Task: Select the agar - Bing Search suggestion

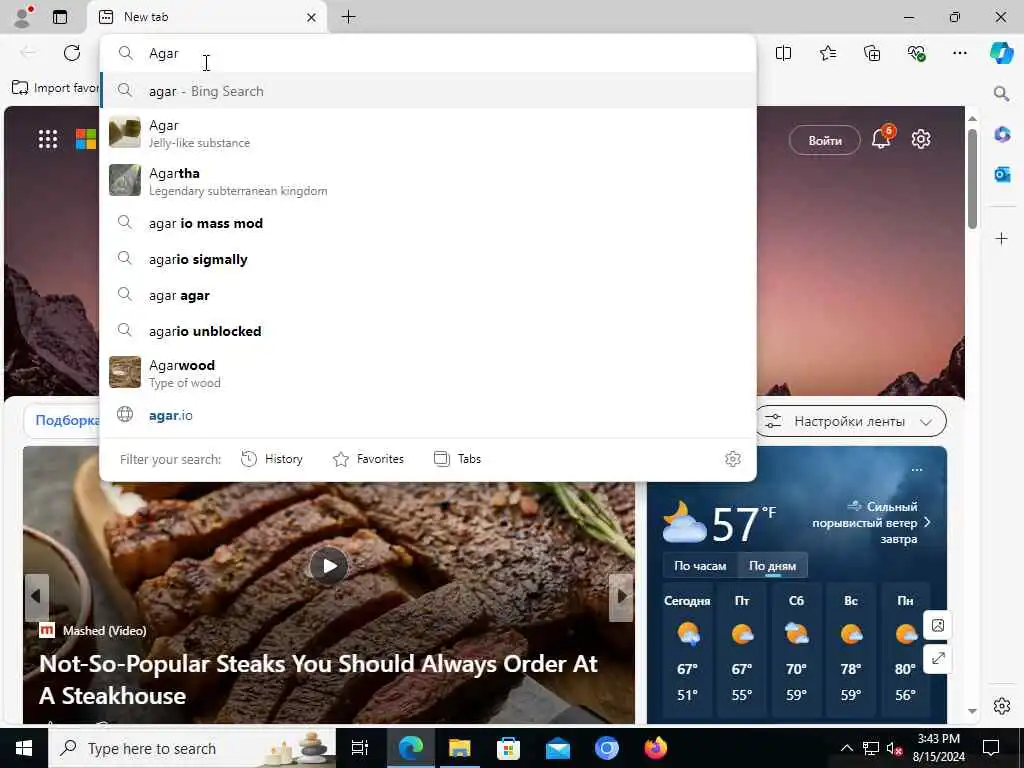Action: pyautogui.click(x=428, y=91)
